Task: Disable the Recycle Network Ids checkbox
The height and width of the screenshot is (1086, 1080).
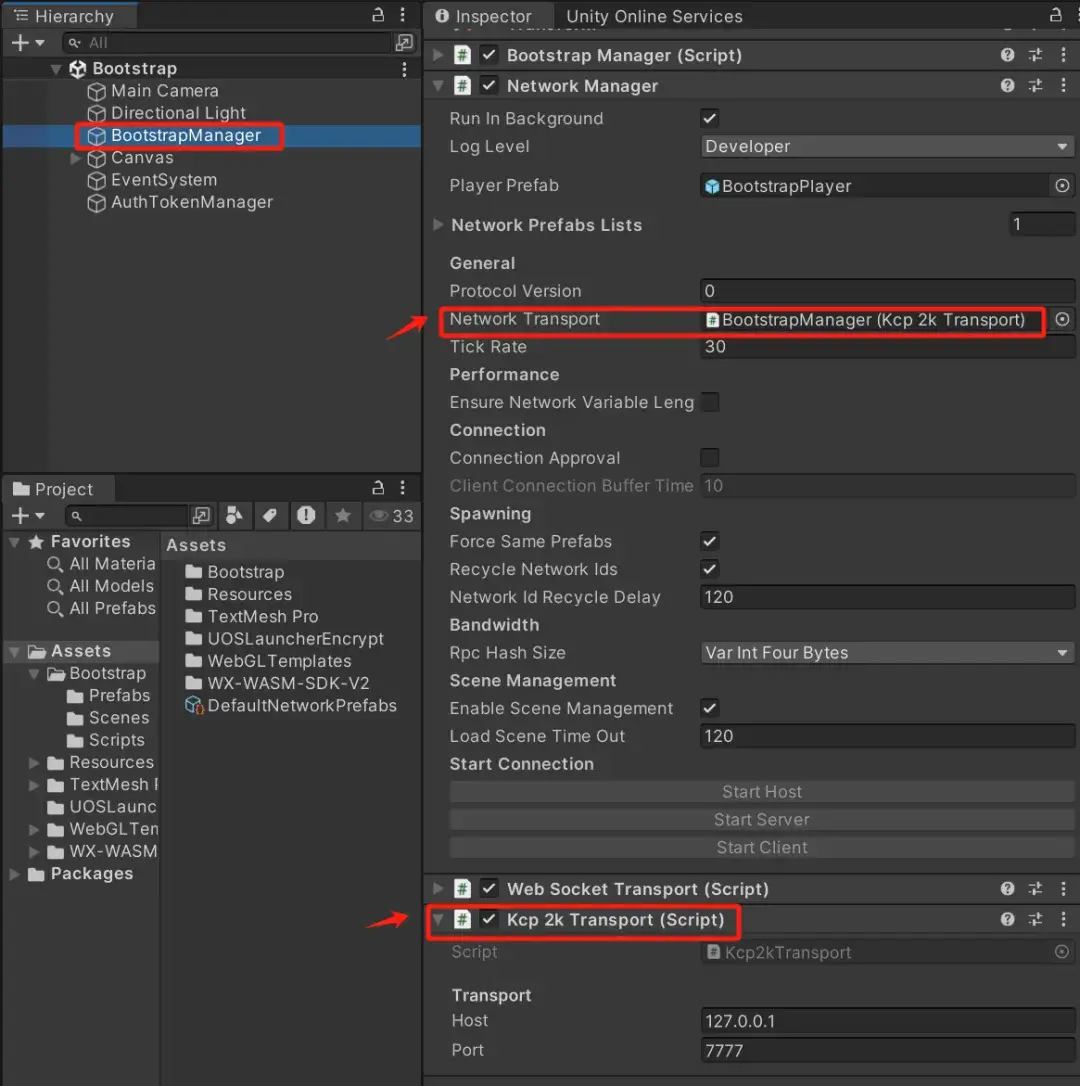Action: [x=710, y=569]
